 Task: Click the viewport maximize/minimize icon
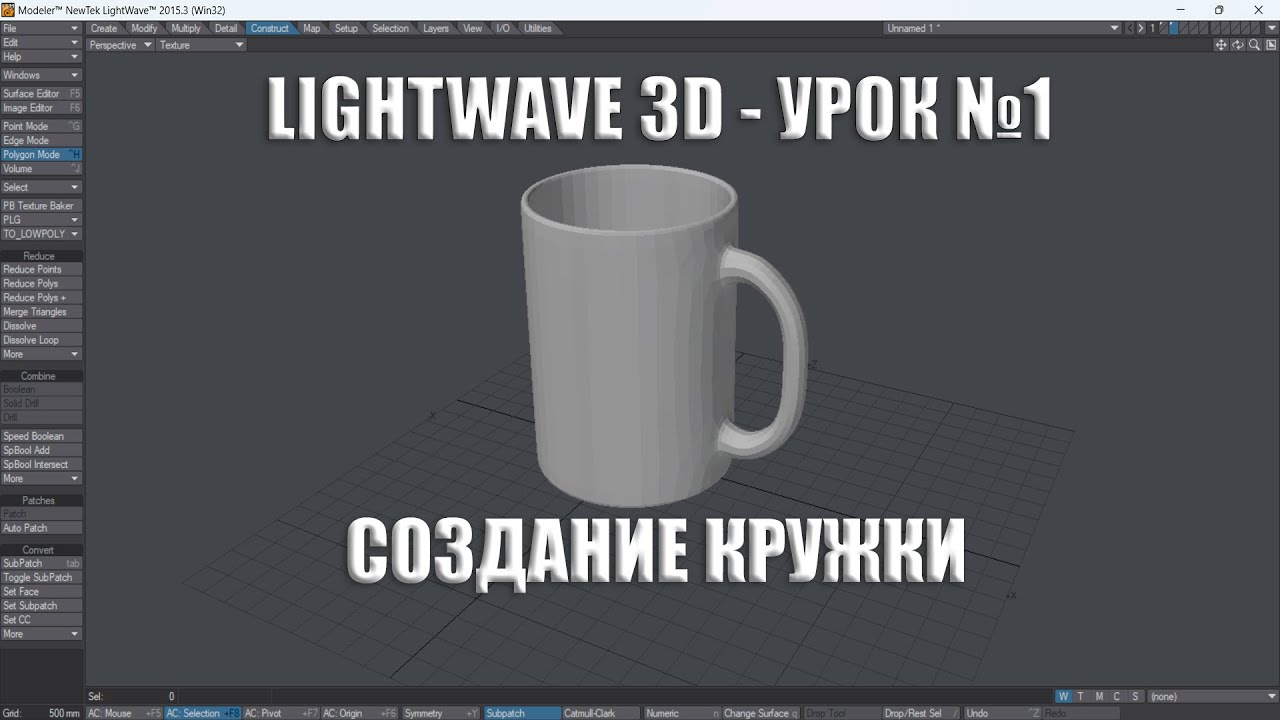click(1271, 45)
